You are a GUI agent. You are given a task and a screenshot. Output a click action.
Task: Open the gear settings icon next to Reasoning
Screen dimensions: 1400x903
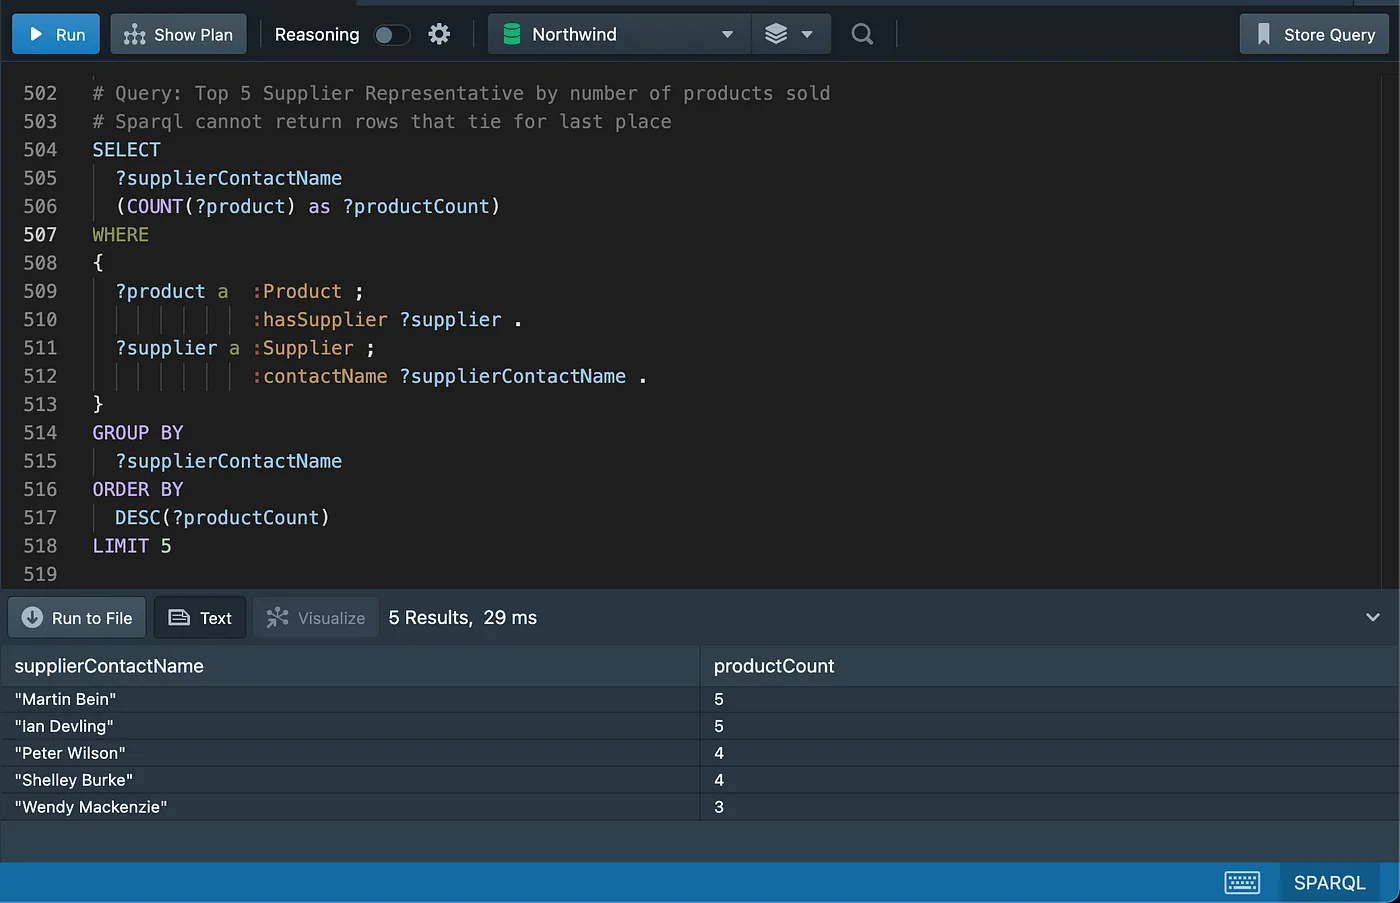[x=439, y=34]
